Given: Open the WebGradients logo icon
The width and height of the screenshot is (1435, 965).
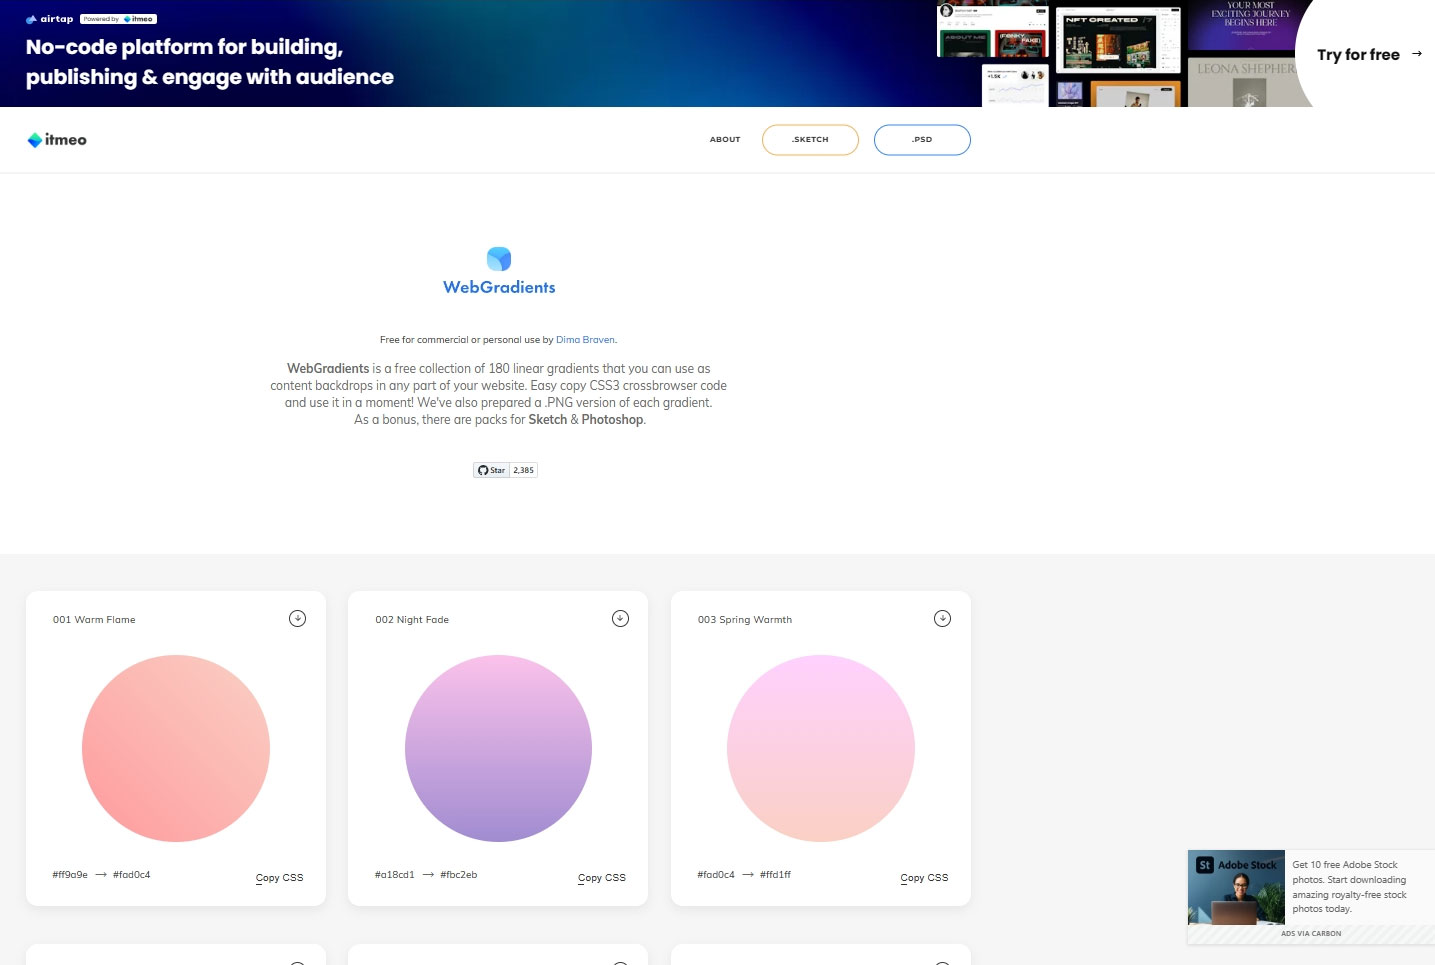Looking at the screenshot, I should [x=499, y=259].
